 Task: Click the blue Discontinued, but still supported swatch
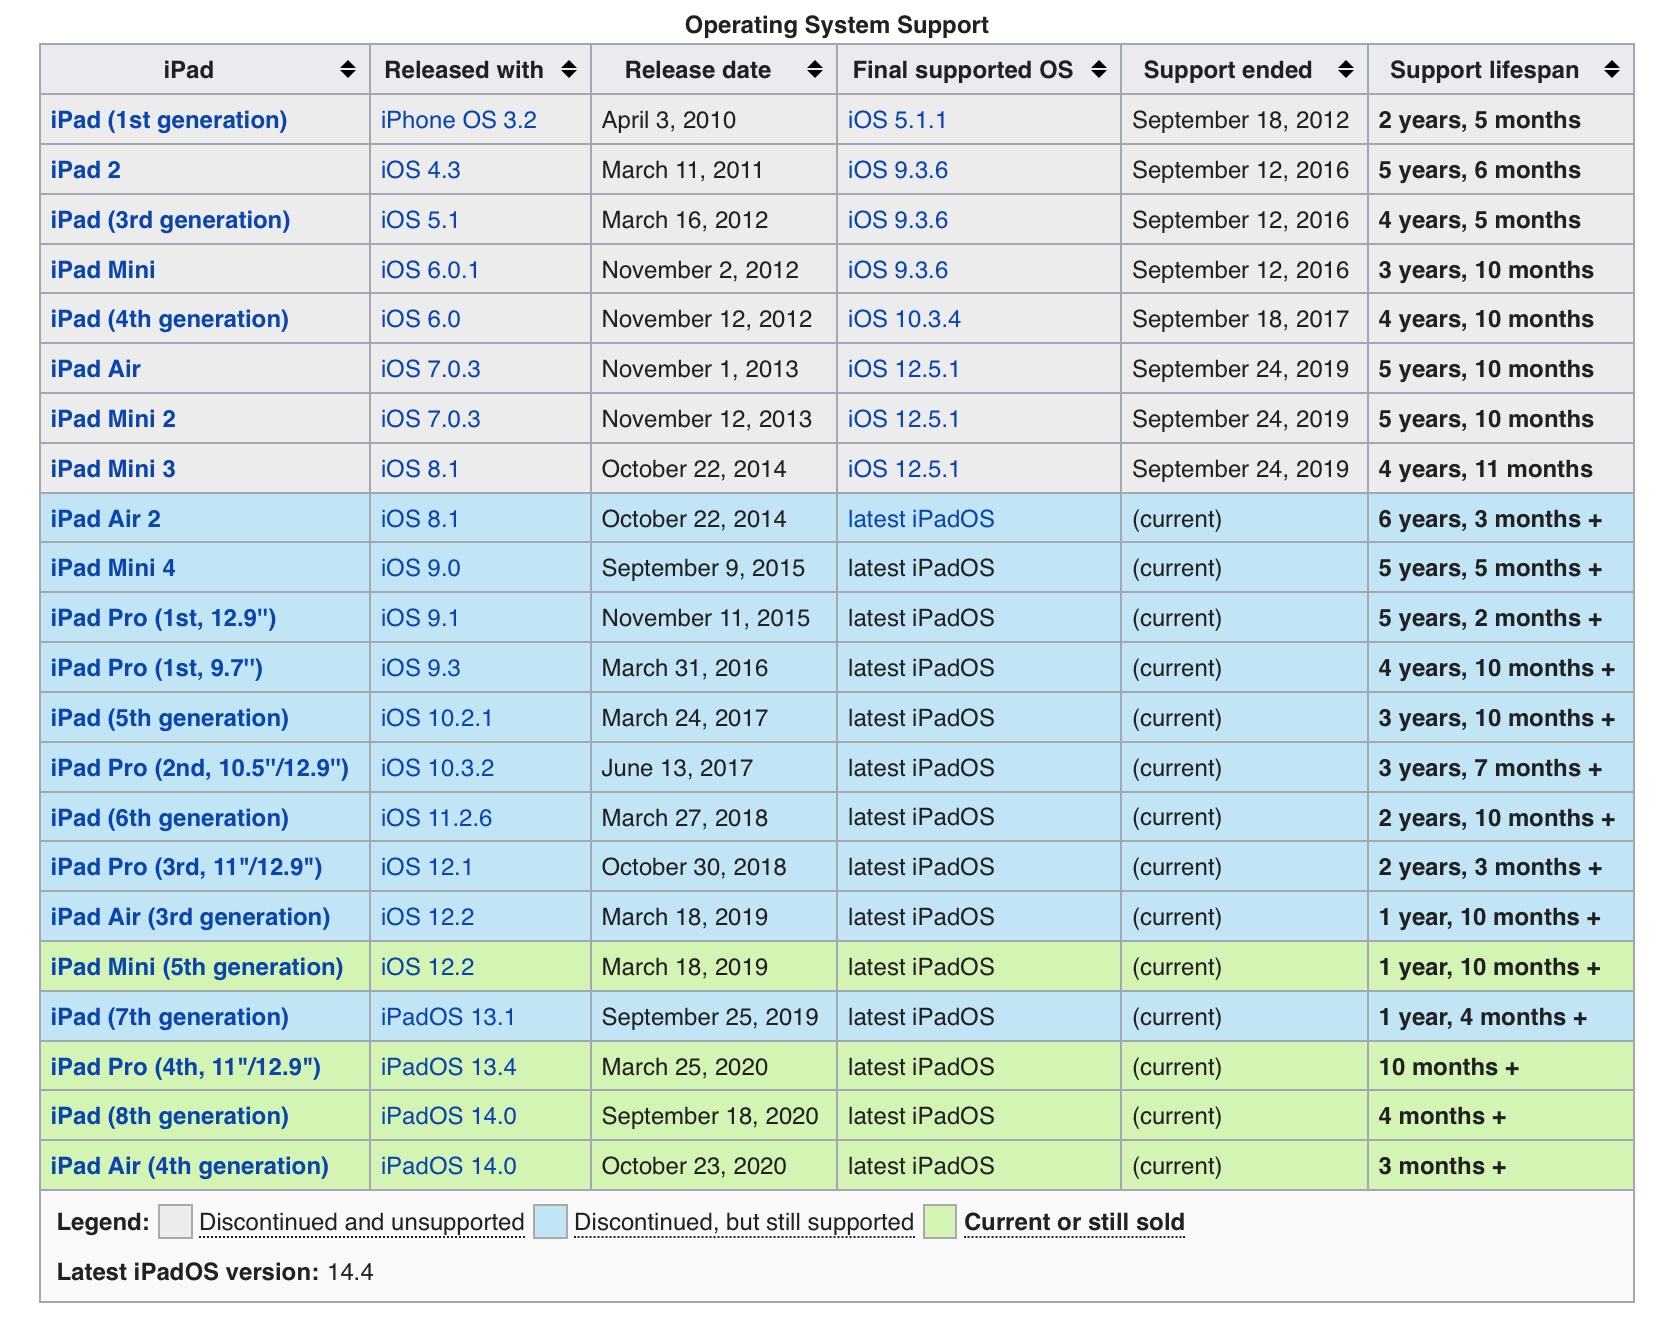[x=550, y=1221]
